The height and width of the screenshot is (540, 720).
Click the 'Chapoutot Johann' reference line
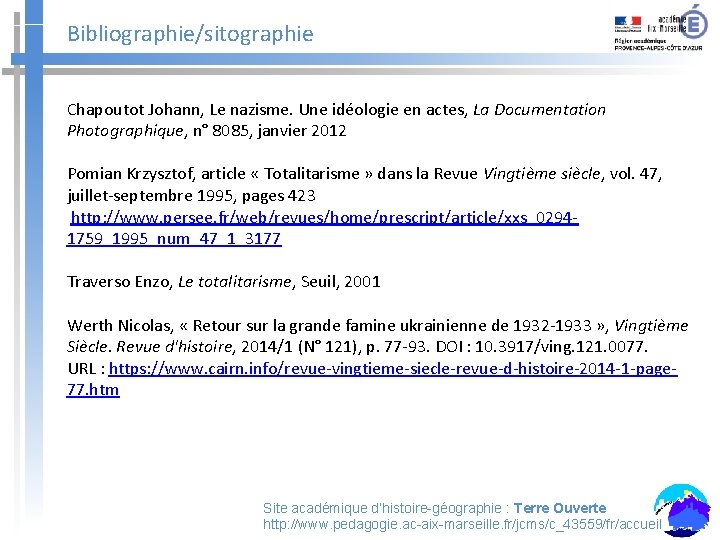point(336,110)
